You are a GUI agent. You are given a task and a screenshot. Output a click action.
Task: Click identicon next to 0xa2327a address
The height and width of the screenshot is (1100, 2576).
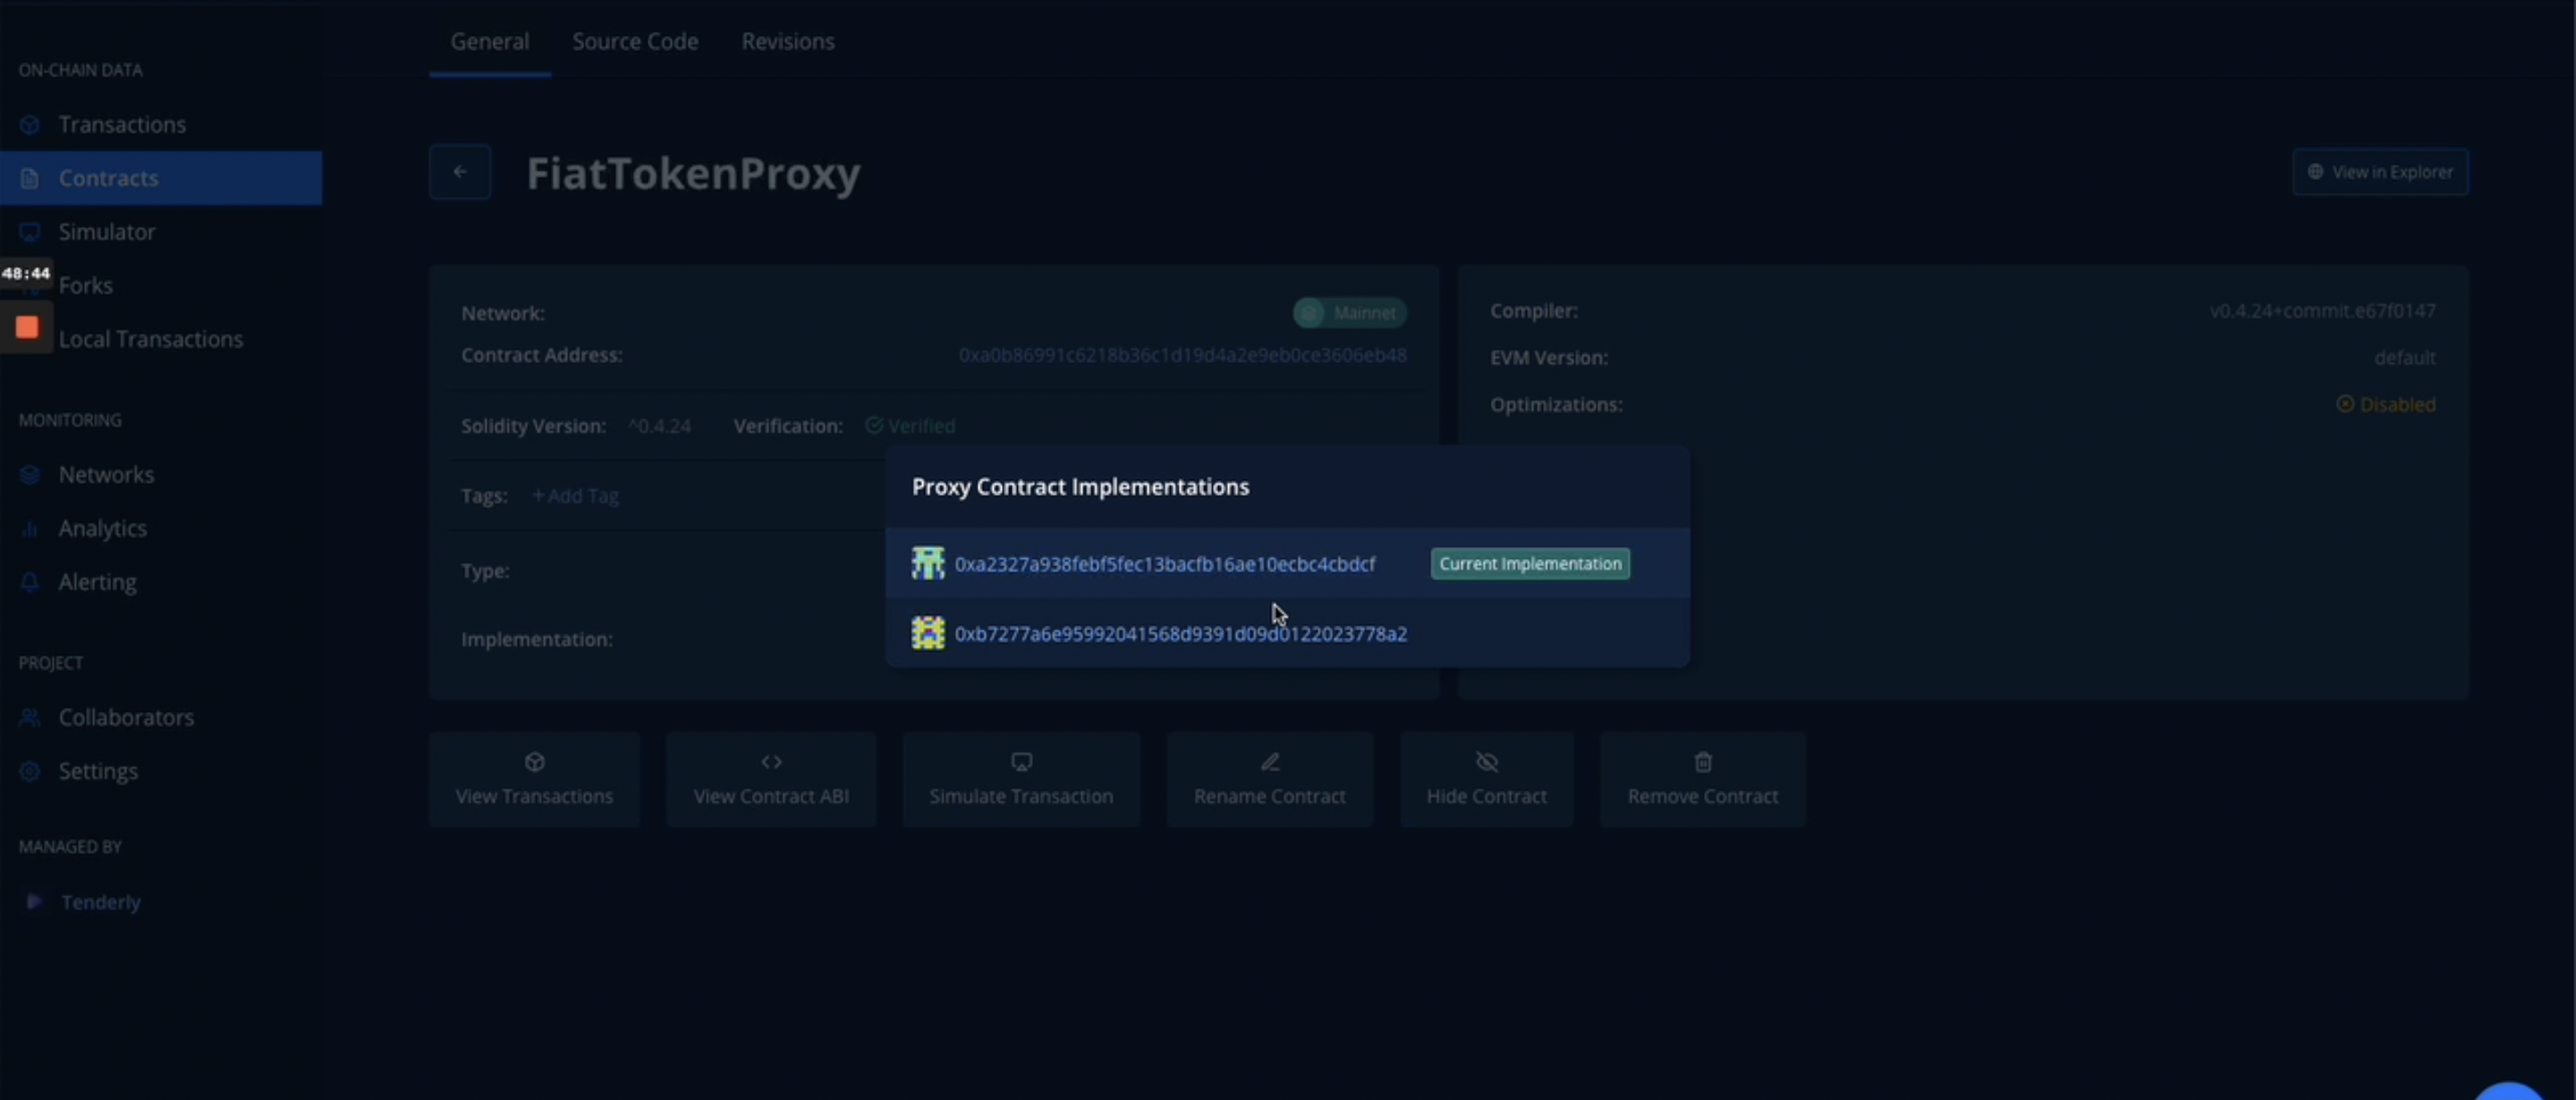point(928,563)
